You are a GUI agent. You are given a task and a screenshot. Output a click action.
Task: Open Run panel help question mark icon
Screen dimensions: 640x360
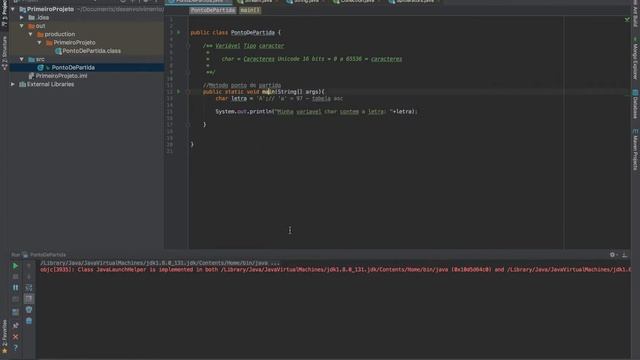point(15,348)
